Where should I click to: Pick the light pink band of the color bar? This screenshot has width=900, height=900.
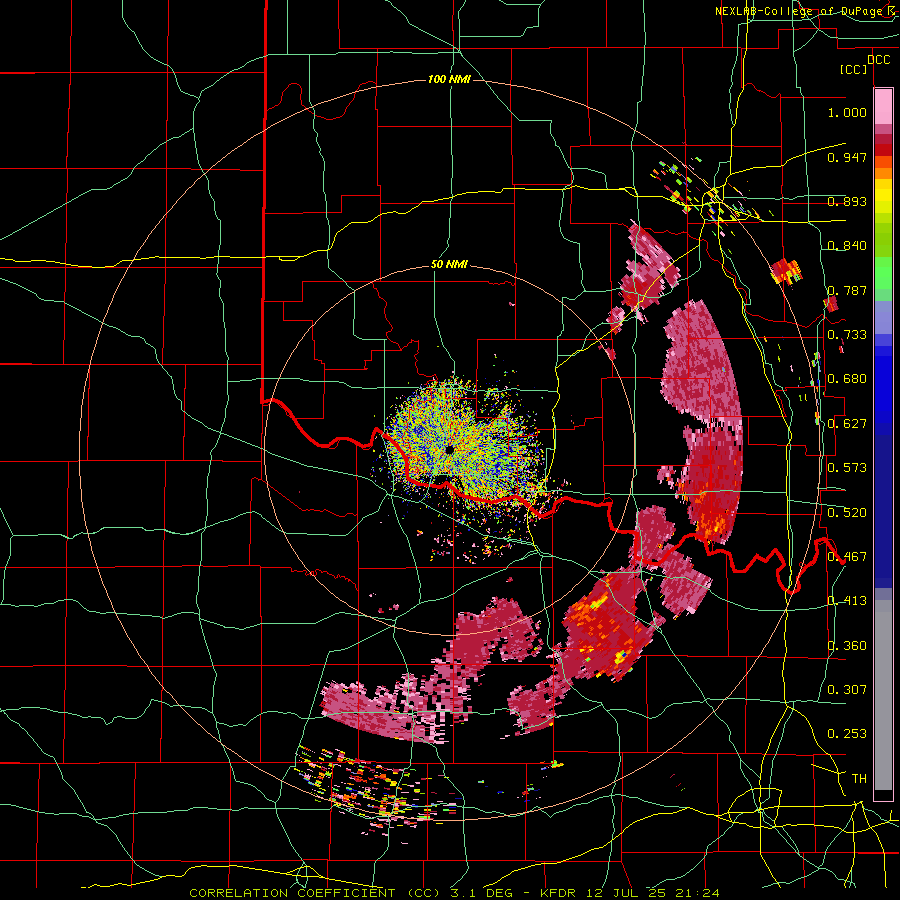[x=883, y=107]
